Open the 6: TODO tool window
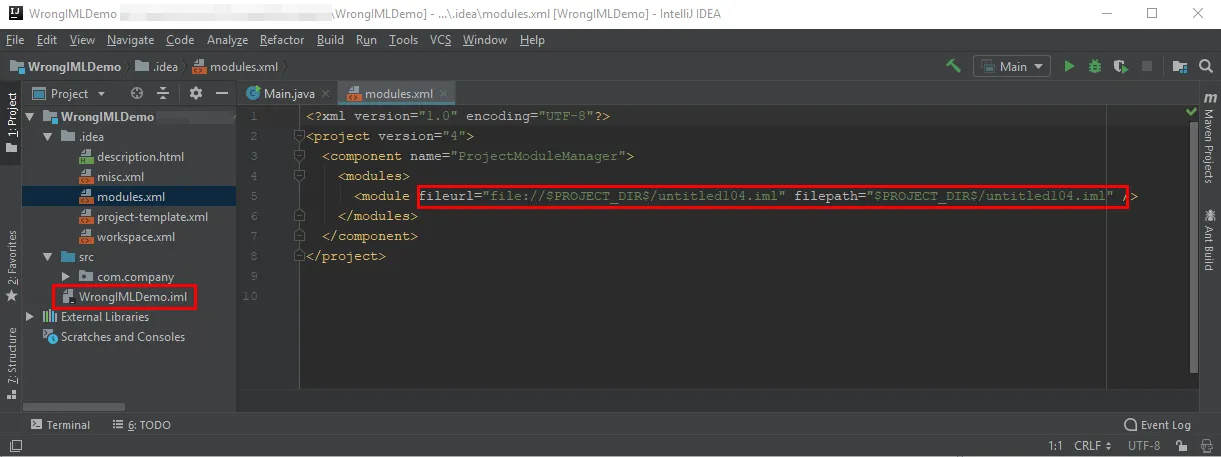Image resolution: width=1221 pixels, height=457 pixels. coord(141,425)
